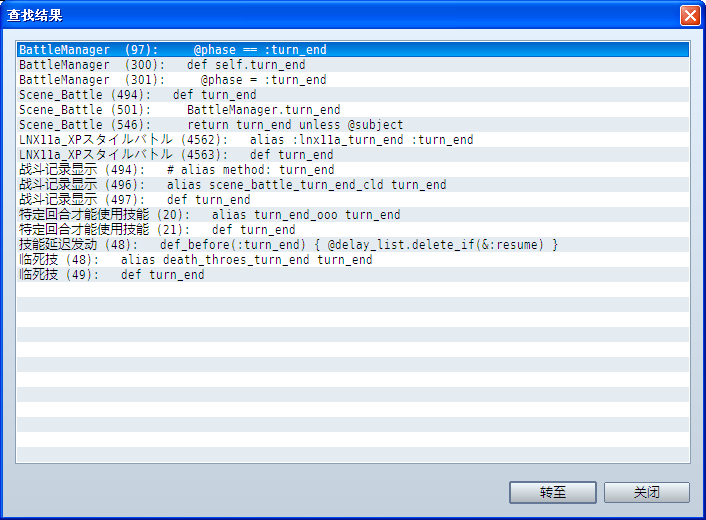Viewport: 706px width, 520px height.
Task: Select result Scene_Battle (546) return turn_end unless
Action: point(353,125)
